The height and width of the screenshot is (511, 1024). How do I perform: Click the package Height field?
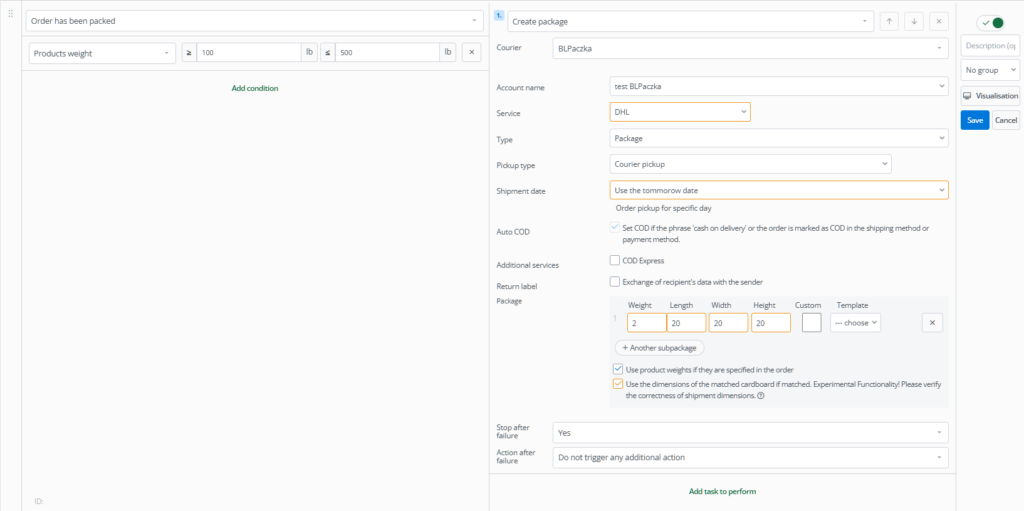click(x=771, y=323)
